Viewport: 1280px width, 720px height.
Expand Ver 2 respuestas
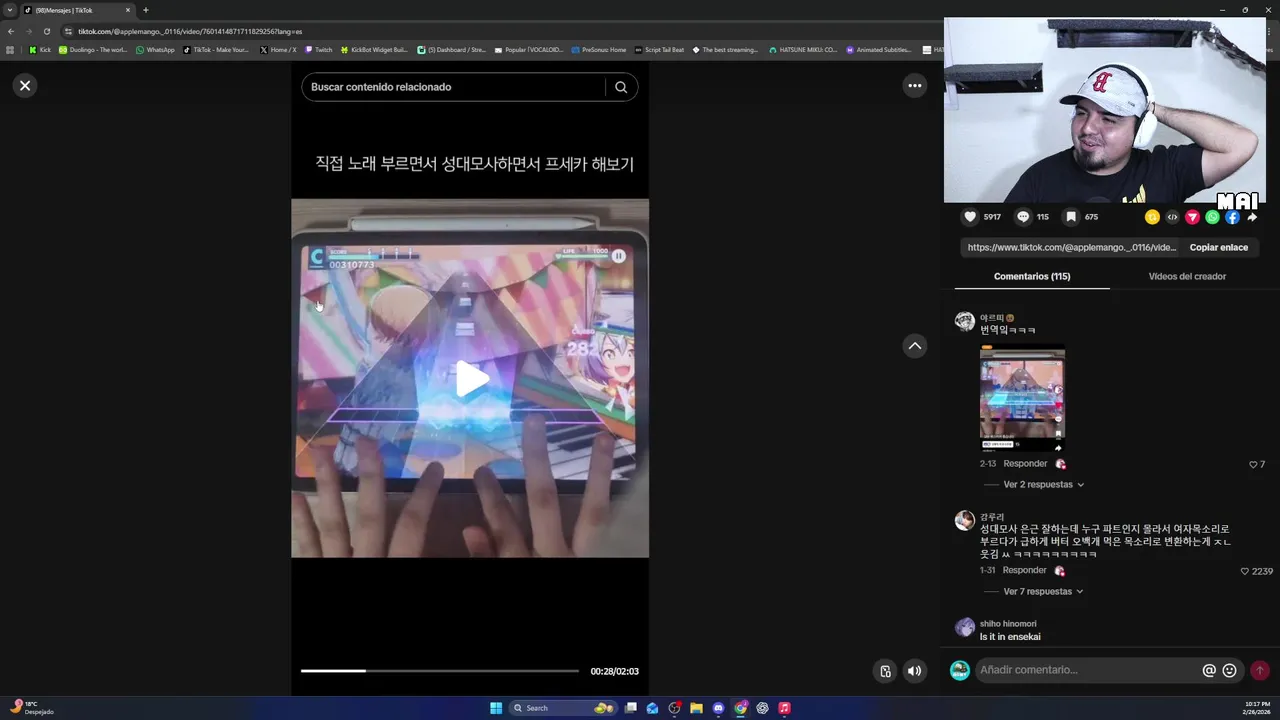1043,485
